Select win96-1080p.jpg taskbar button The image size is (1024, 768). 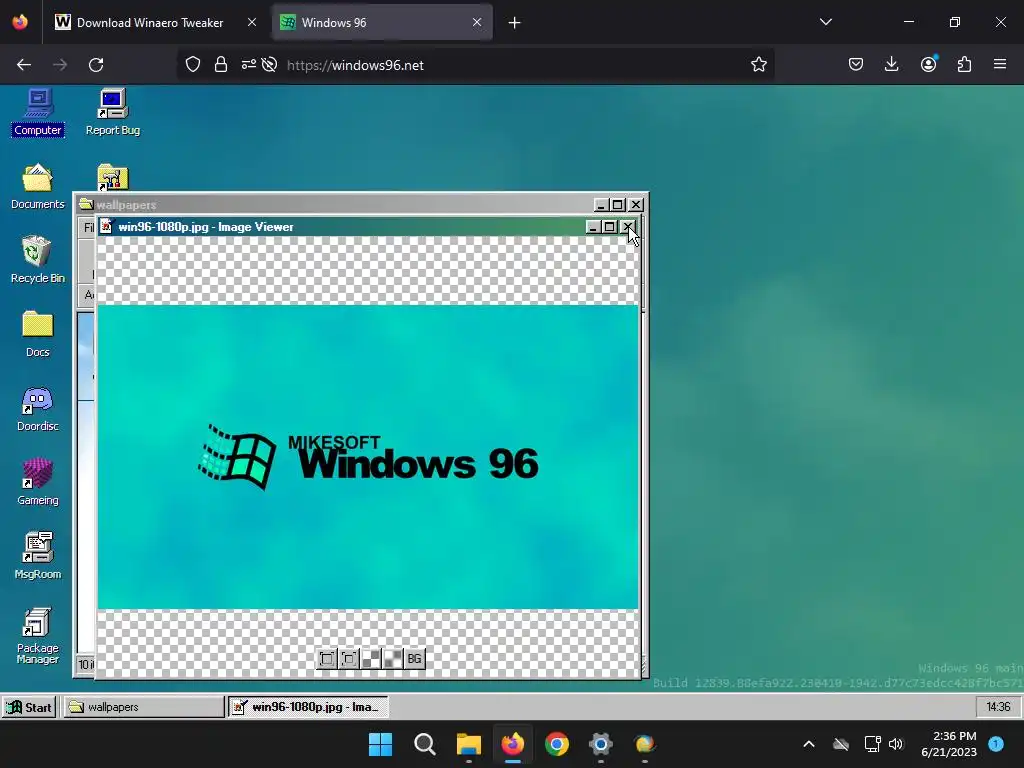pyautogui.click(x=308, y=707)
